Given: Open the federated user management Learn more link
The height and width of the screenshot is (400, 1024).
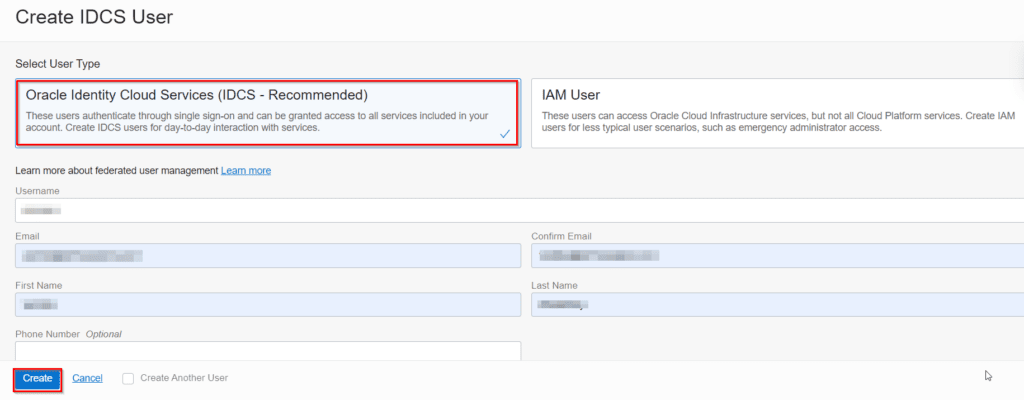Looking at the screenshot, I should [x=246, y=171].
